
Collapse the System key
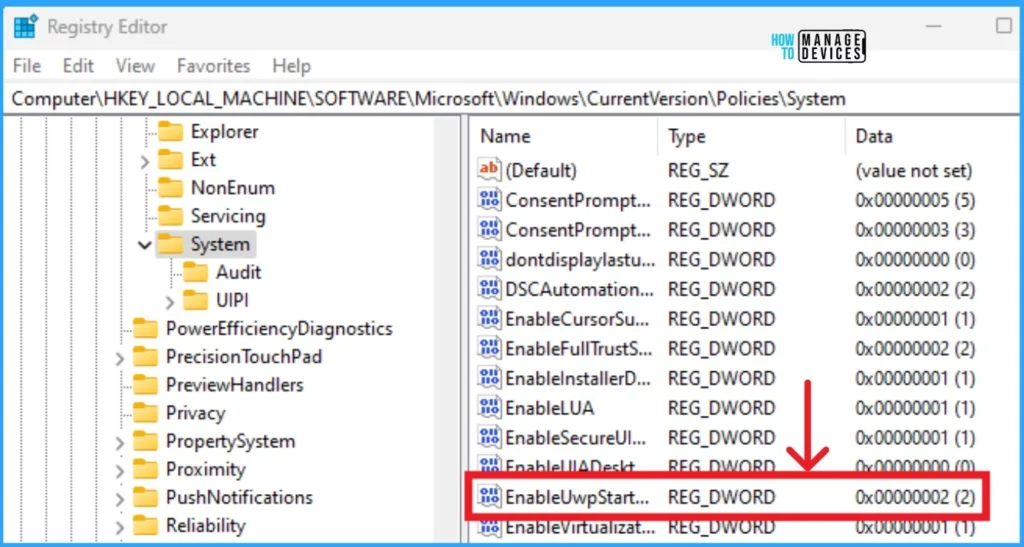coord(144,245)
